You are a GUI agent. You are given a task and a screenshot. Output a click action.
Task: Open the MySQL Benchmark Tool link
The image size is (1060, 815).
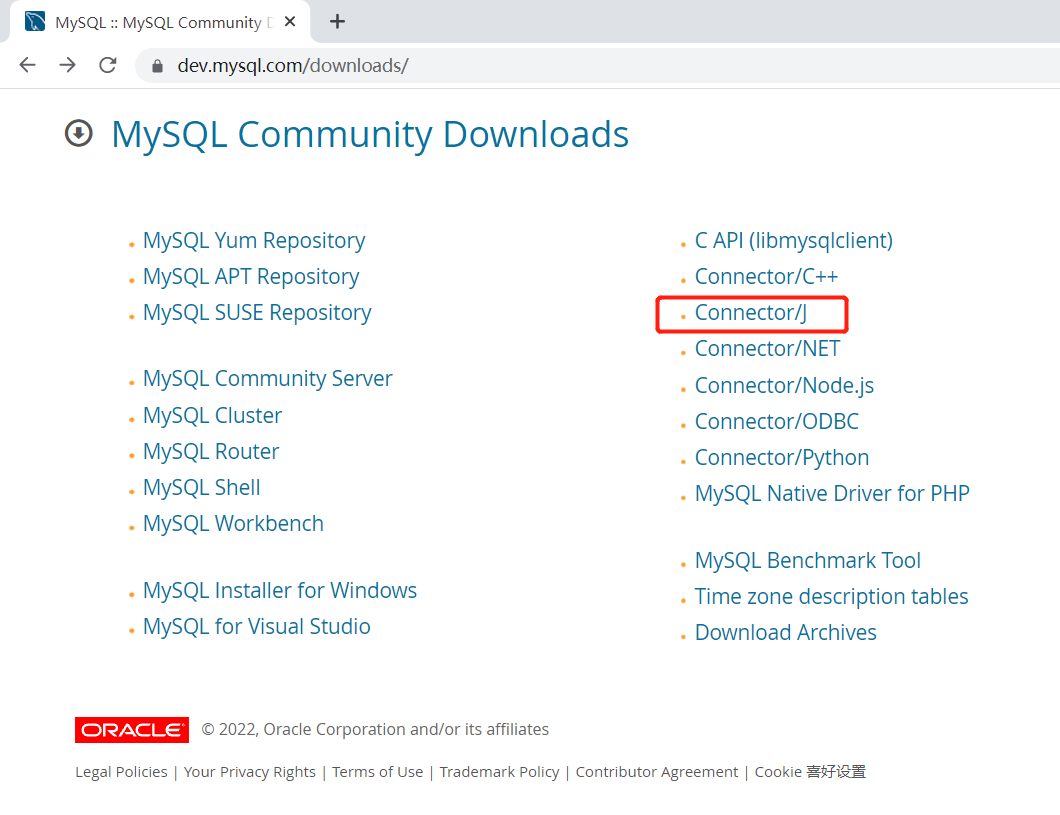pos(808,560)
